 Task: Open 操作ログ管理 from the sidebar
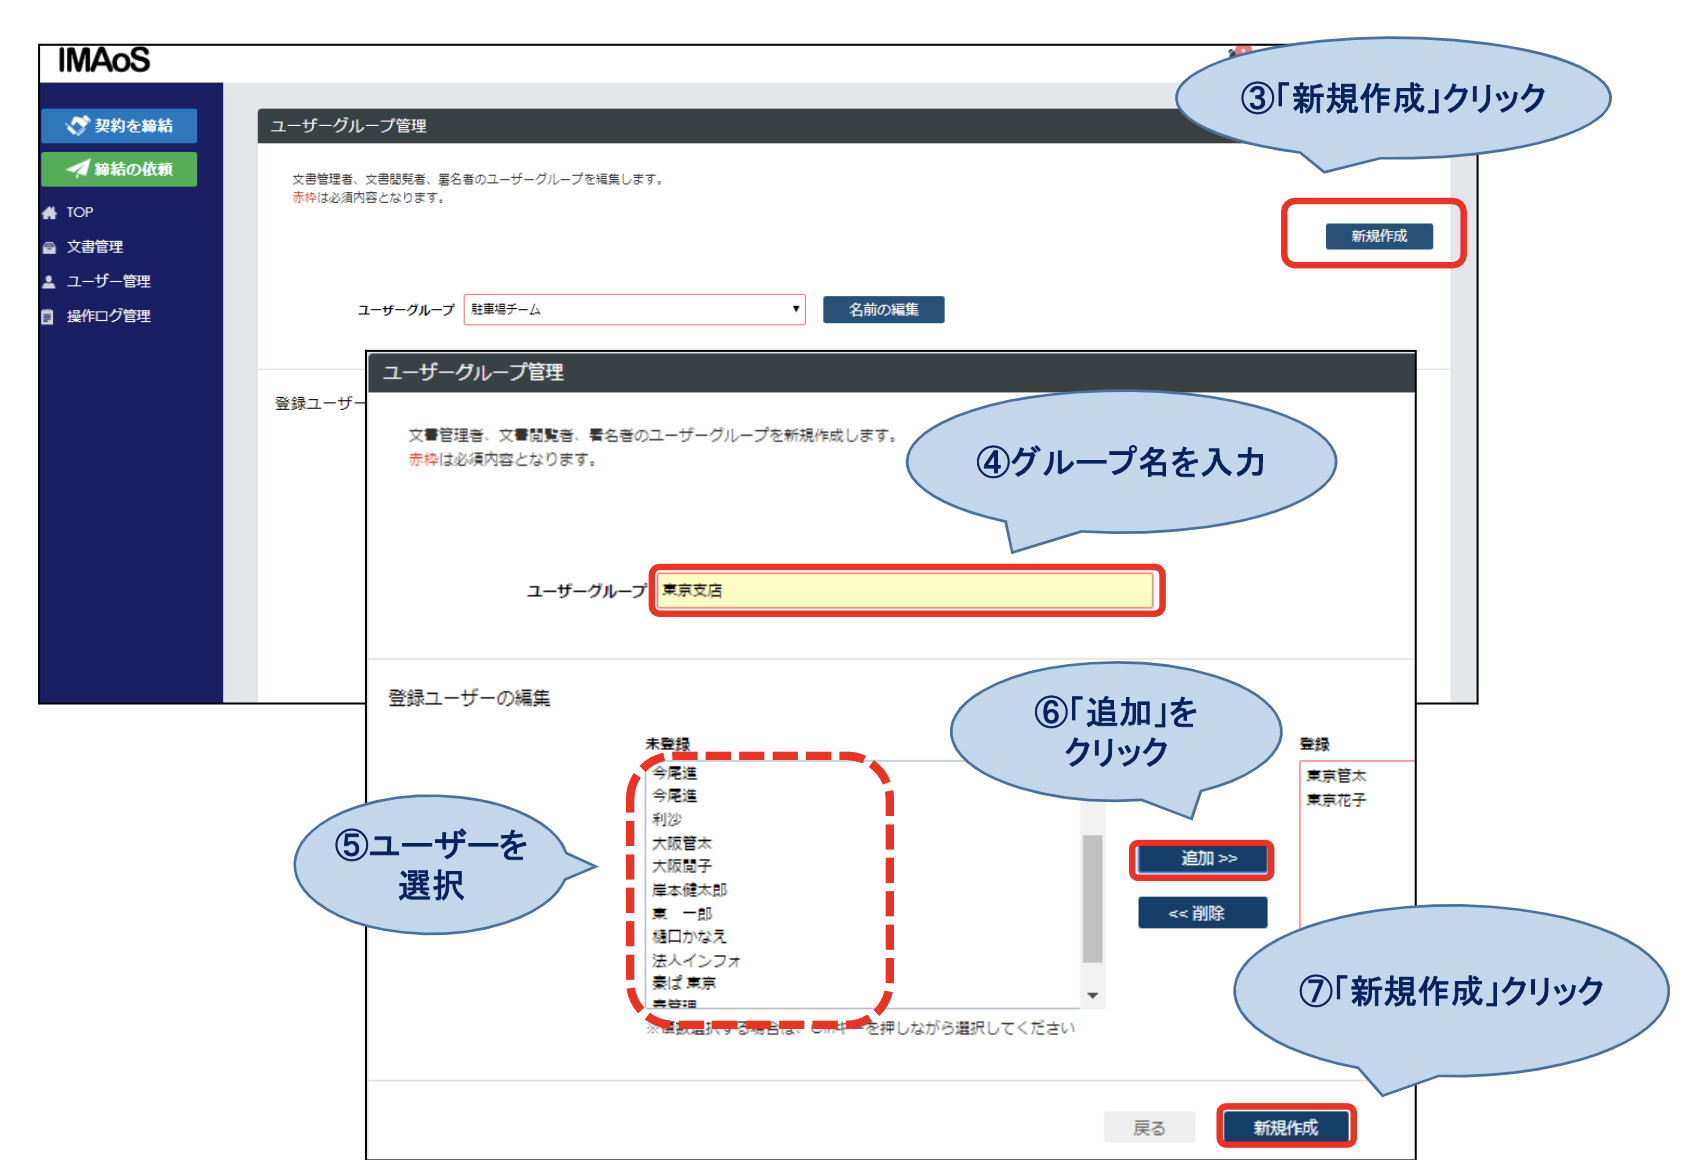pos(110,316)
